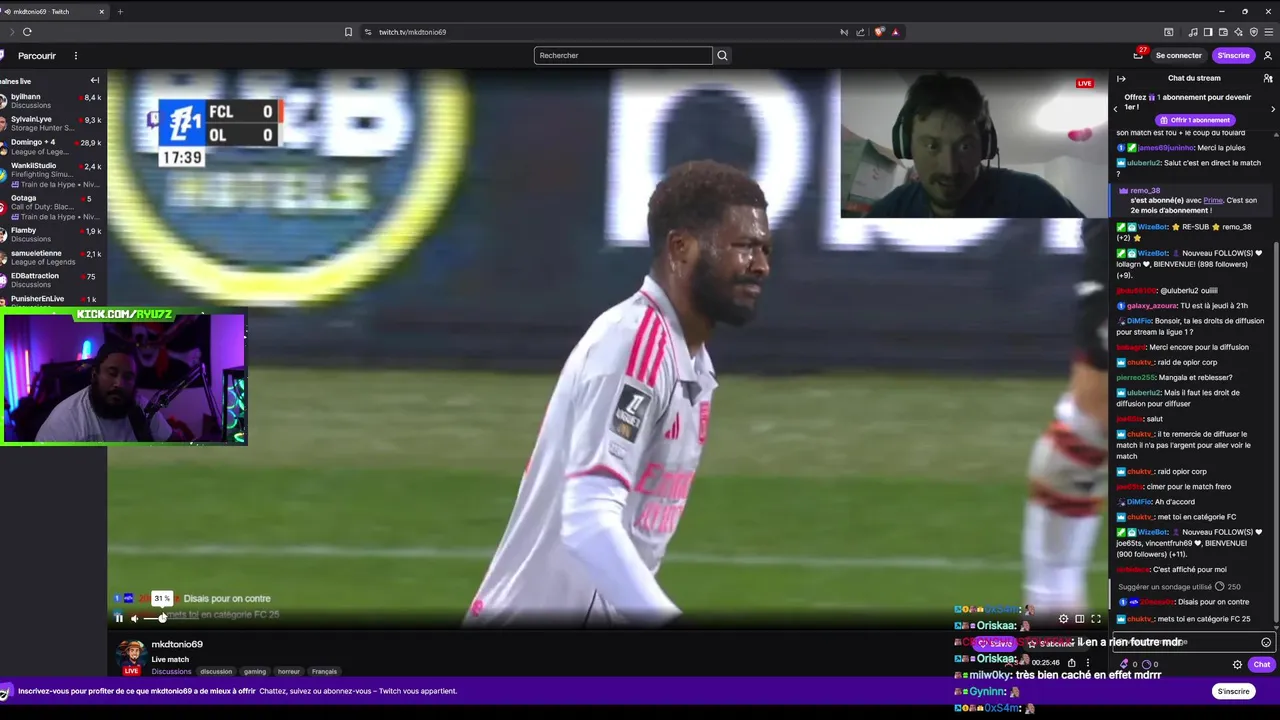
Task: Click the mkdtonio69 streamer avatar
Action: point(131,656)
